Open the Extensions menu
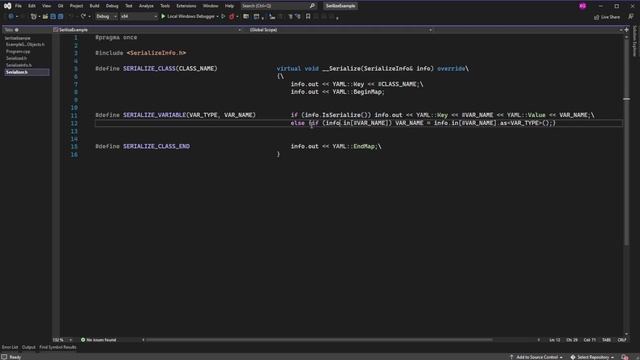 coord(186,6)
